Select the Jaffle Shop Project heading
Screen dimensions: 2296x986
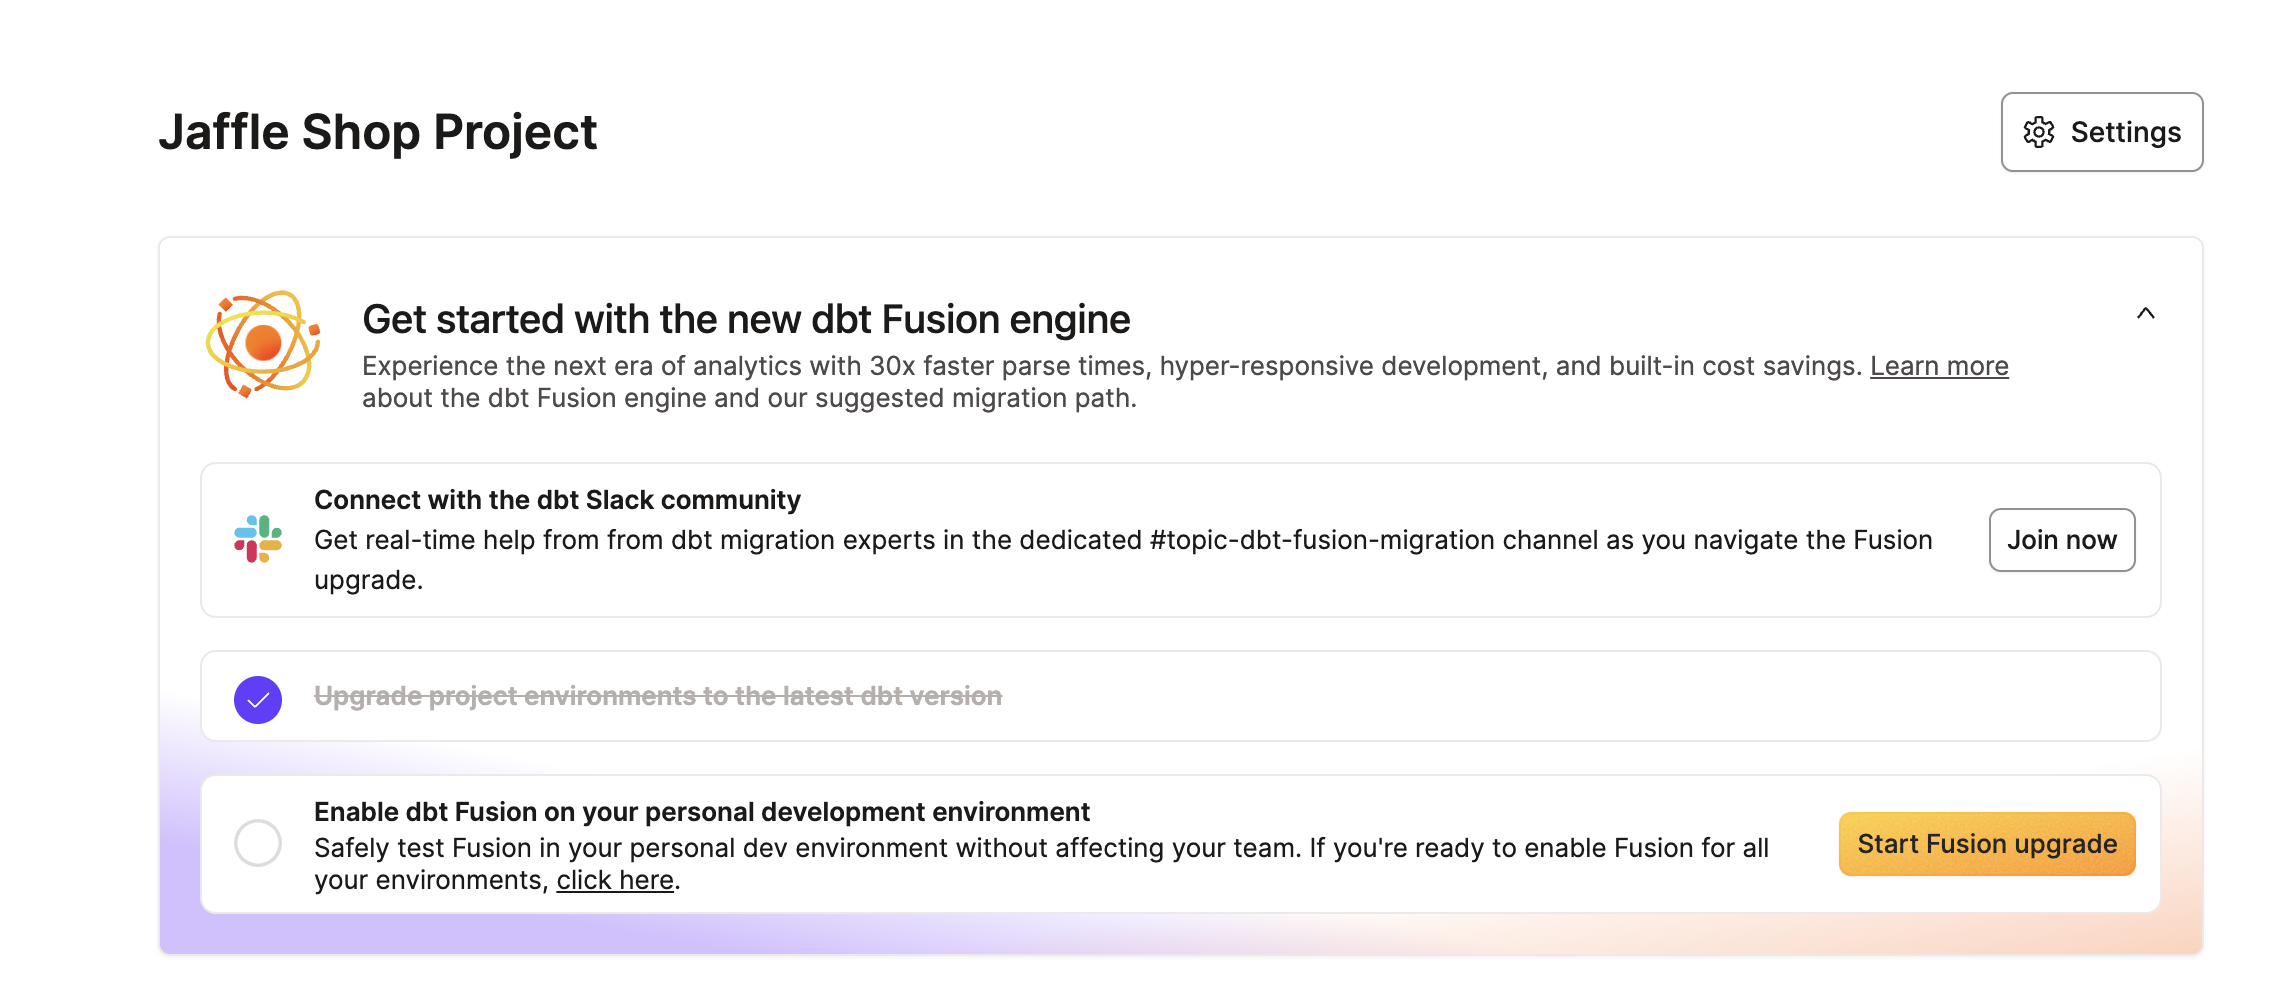378,131
